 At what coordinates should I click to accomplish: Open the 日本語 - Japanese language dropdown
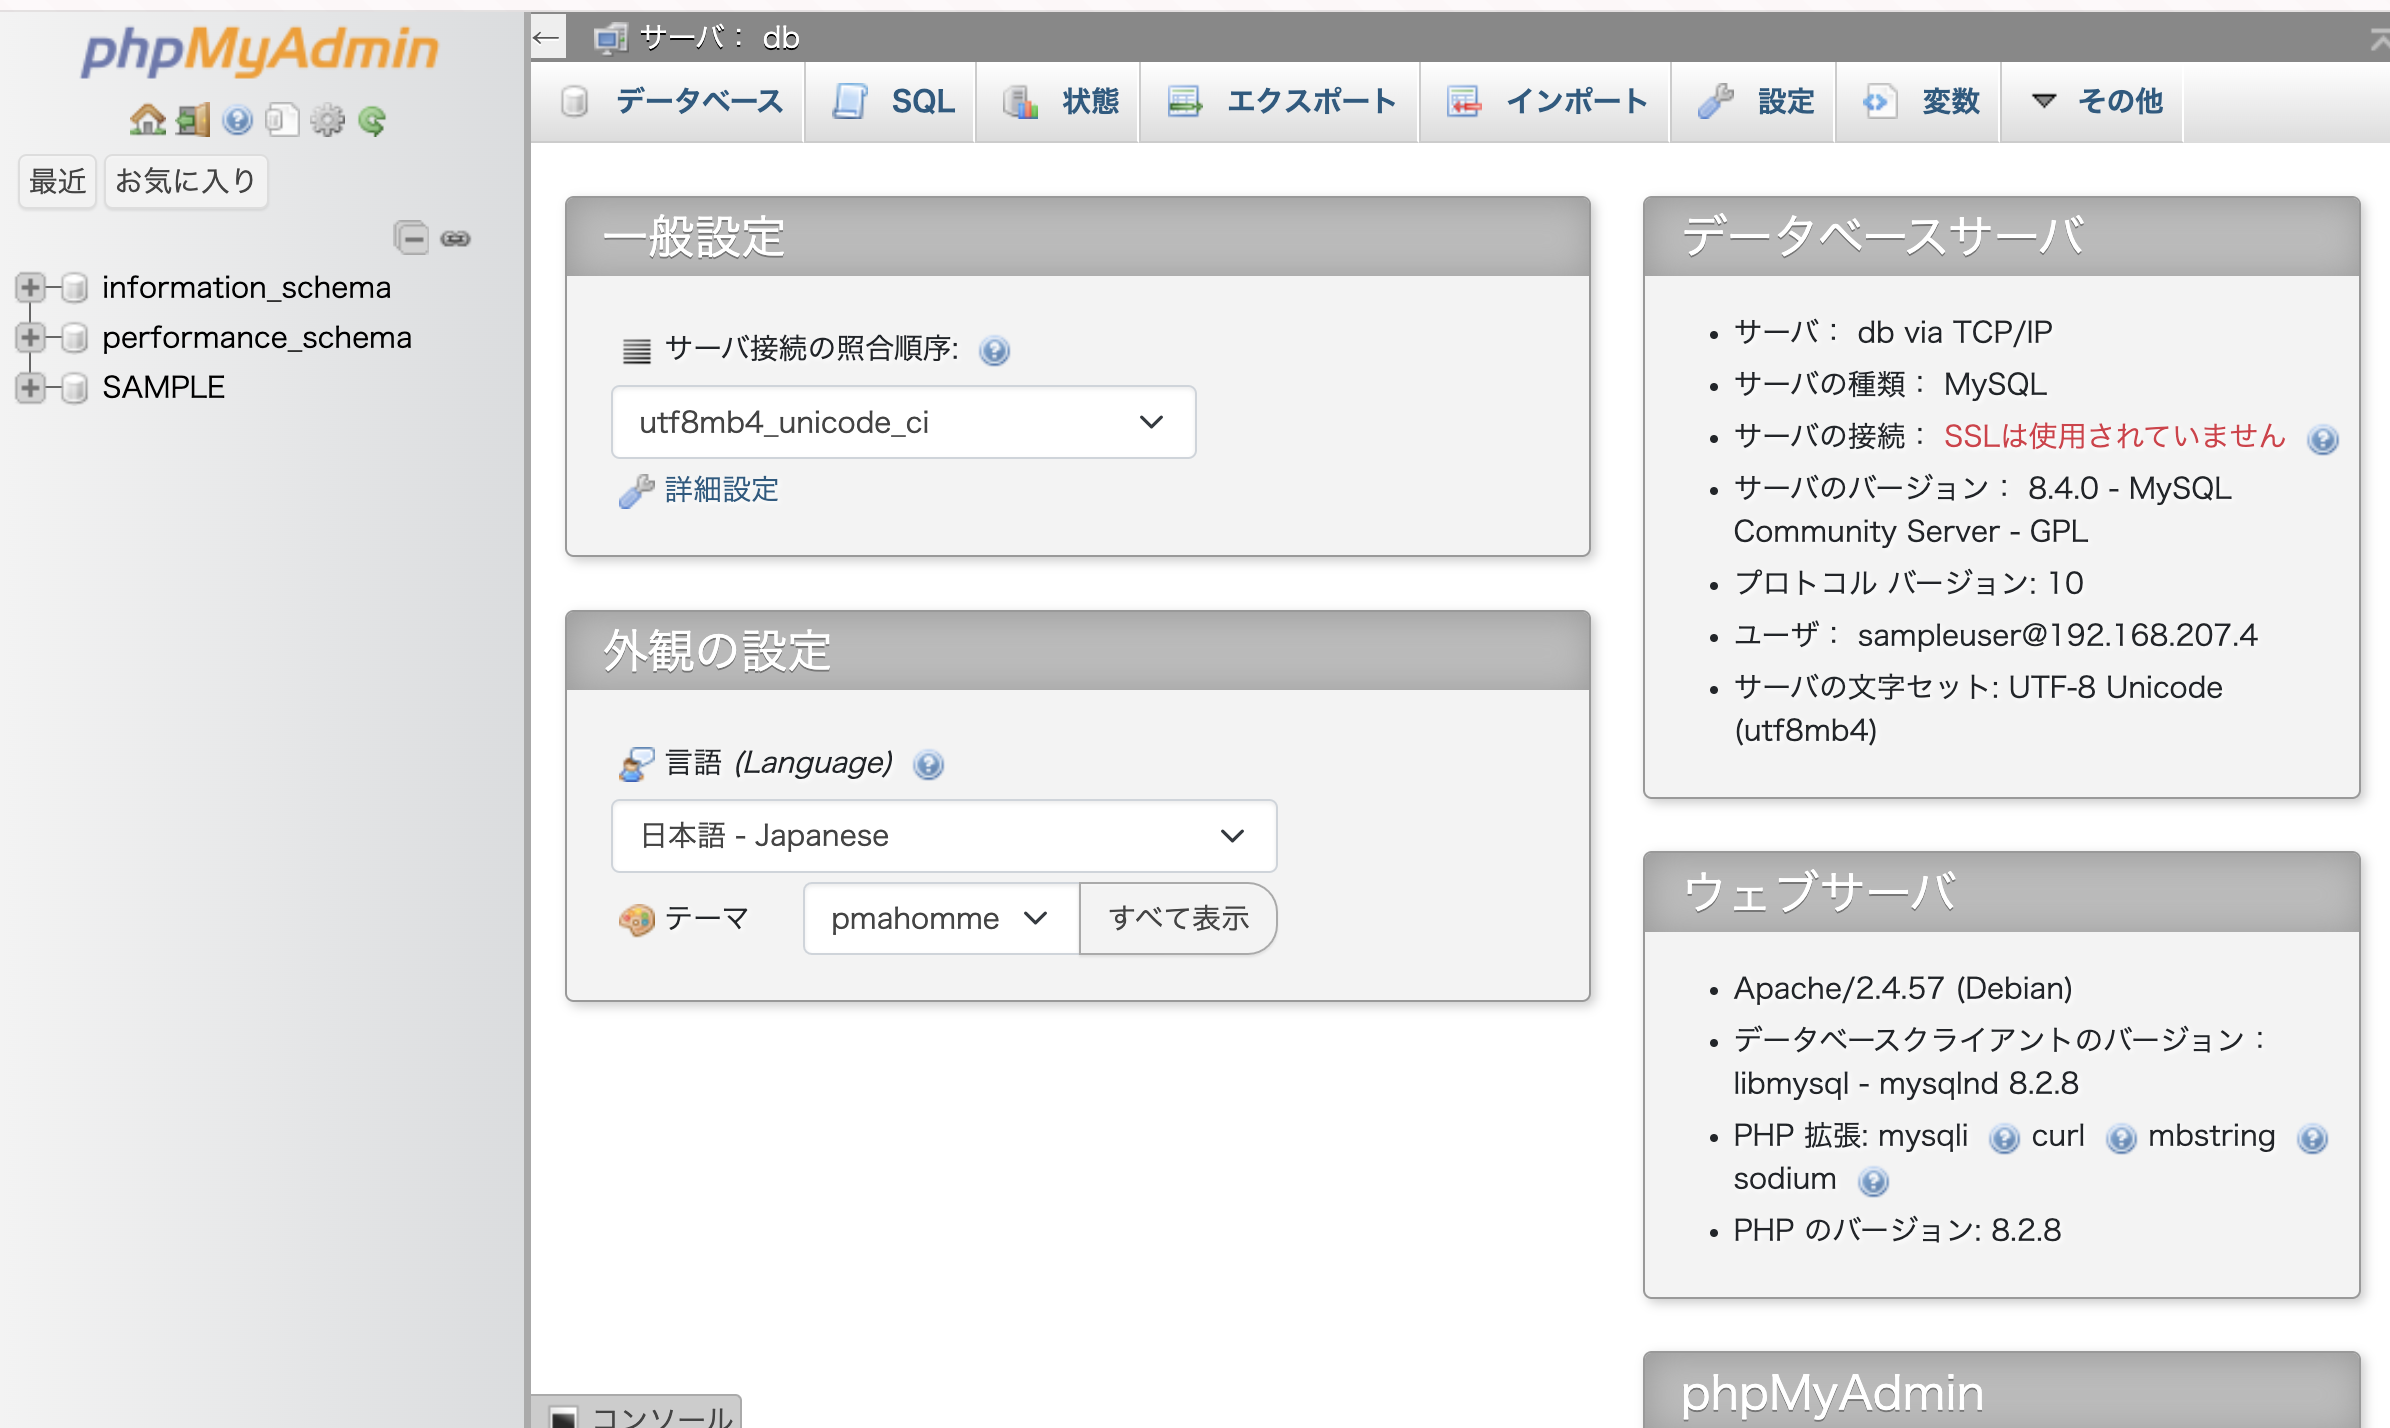[x=943, y=835]
